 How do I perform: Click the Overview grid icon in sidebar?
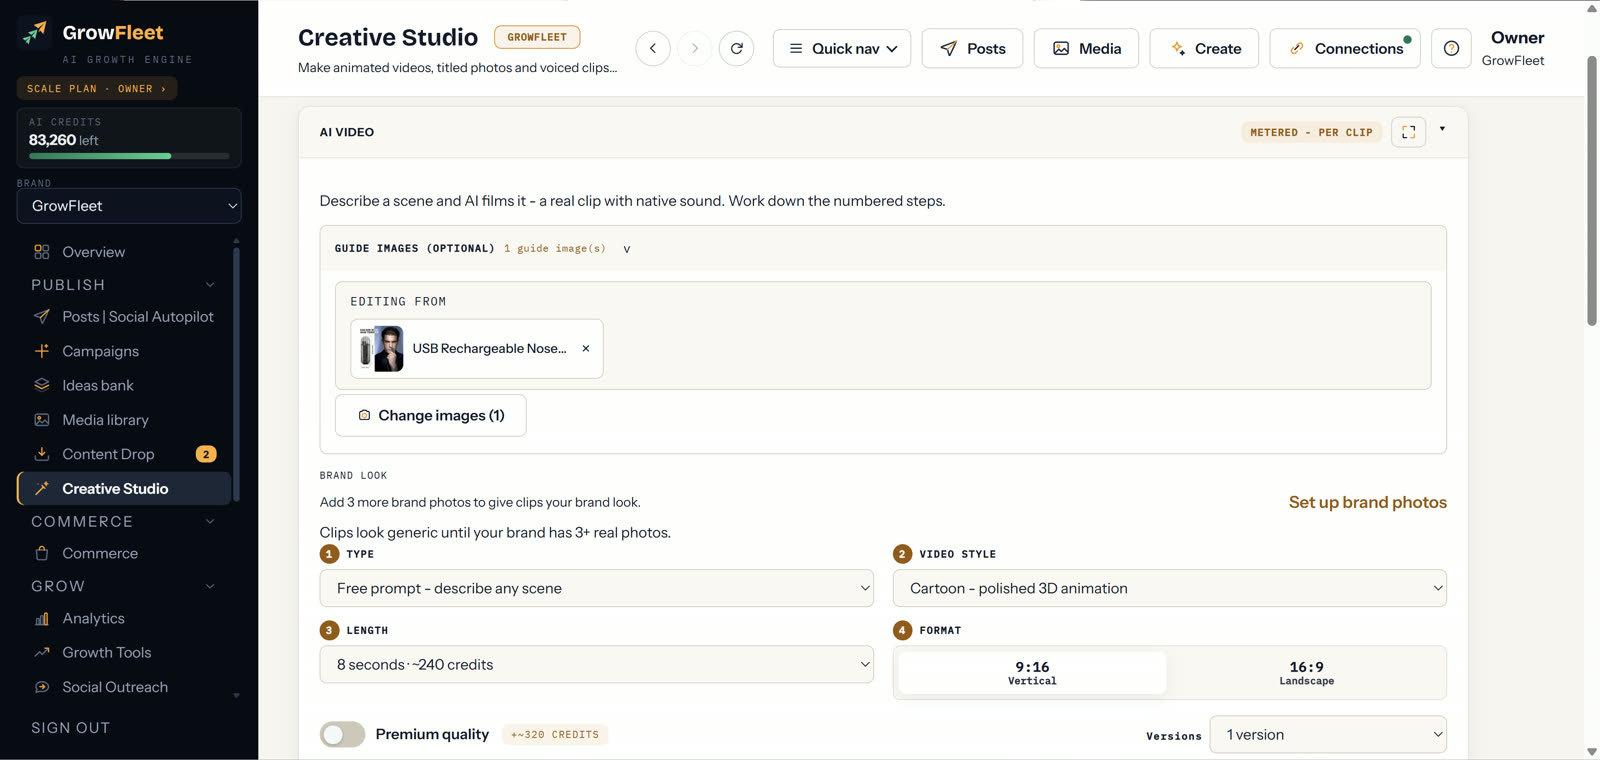coord(42,252)
